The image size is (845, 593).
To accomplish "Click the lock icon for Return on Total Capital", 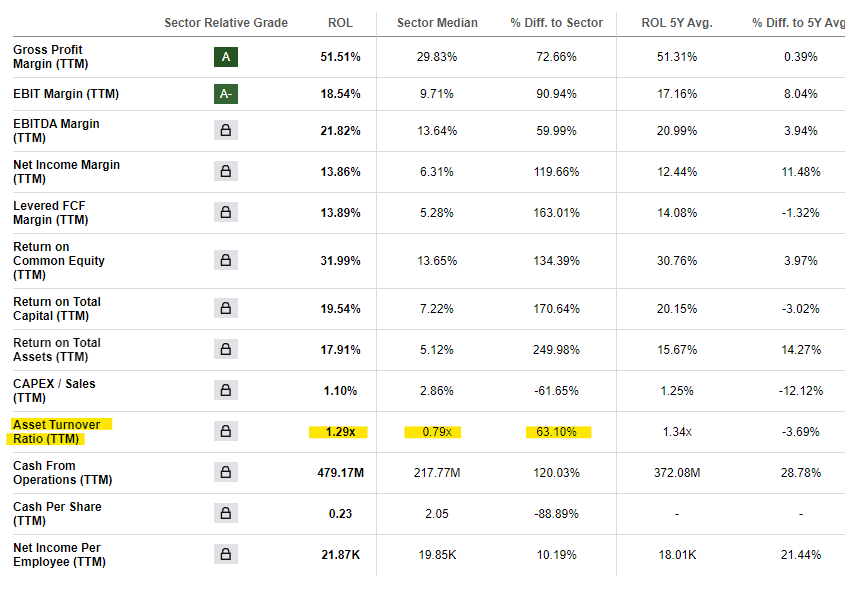I will click(226, 308).
